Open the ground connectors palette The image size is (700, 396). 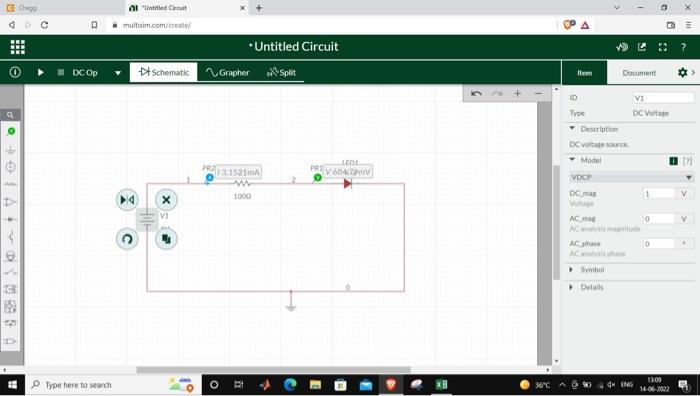tap(10, 149)
